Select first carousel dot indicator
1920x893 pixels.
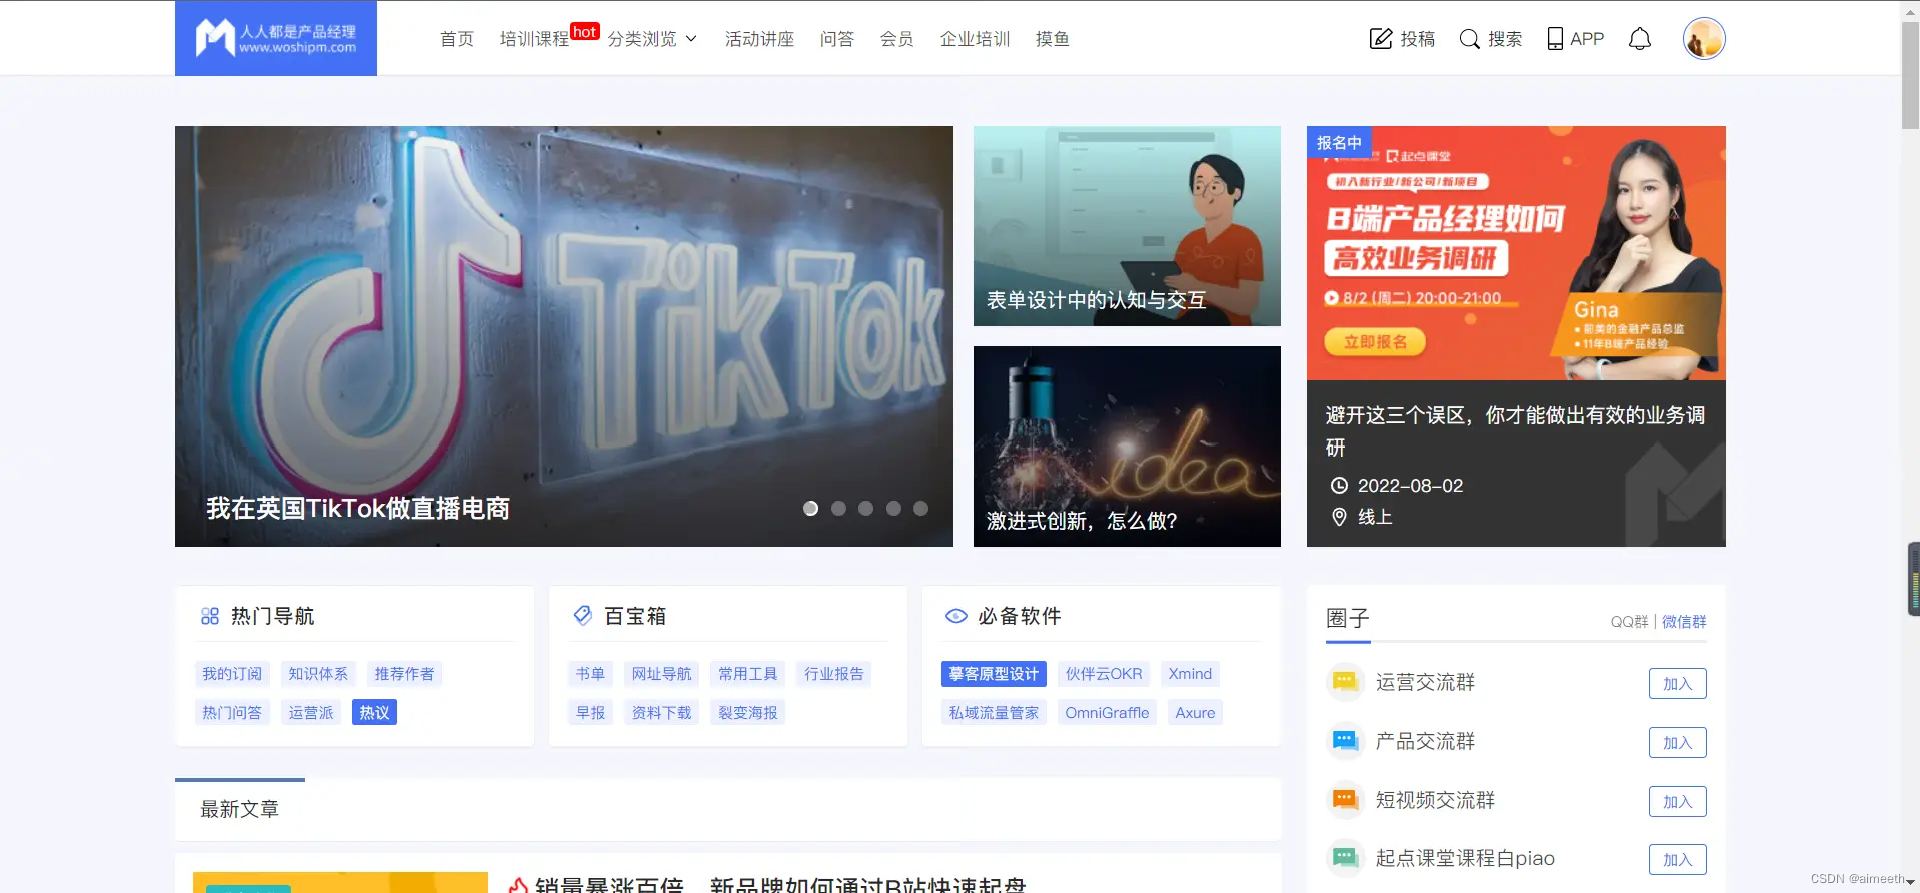point(811,509)
